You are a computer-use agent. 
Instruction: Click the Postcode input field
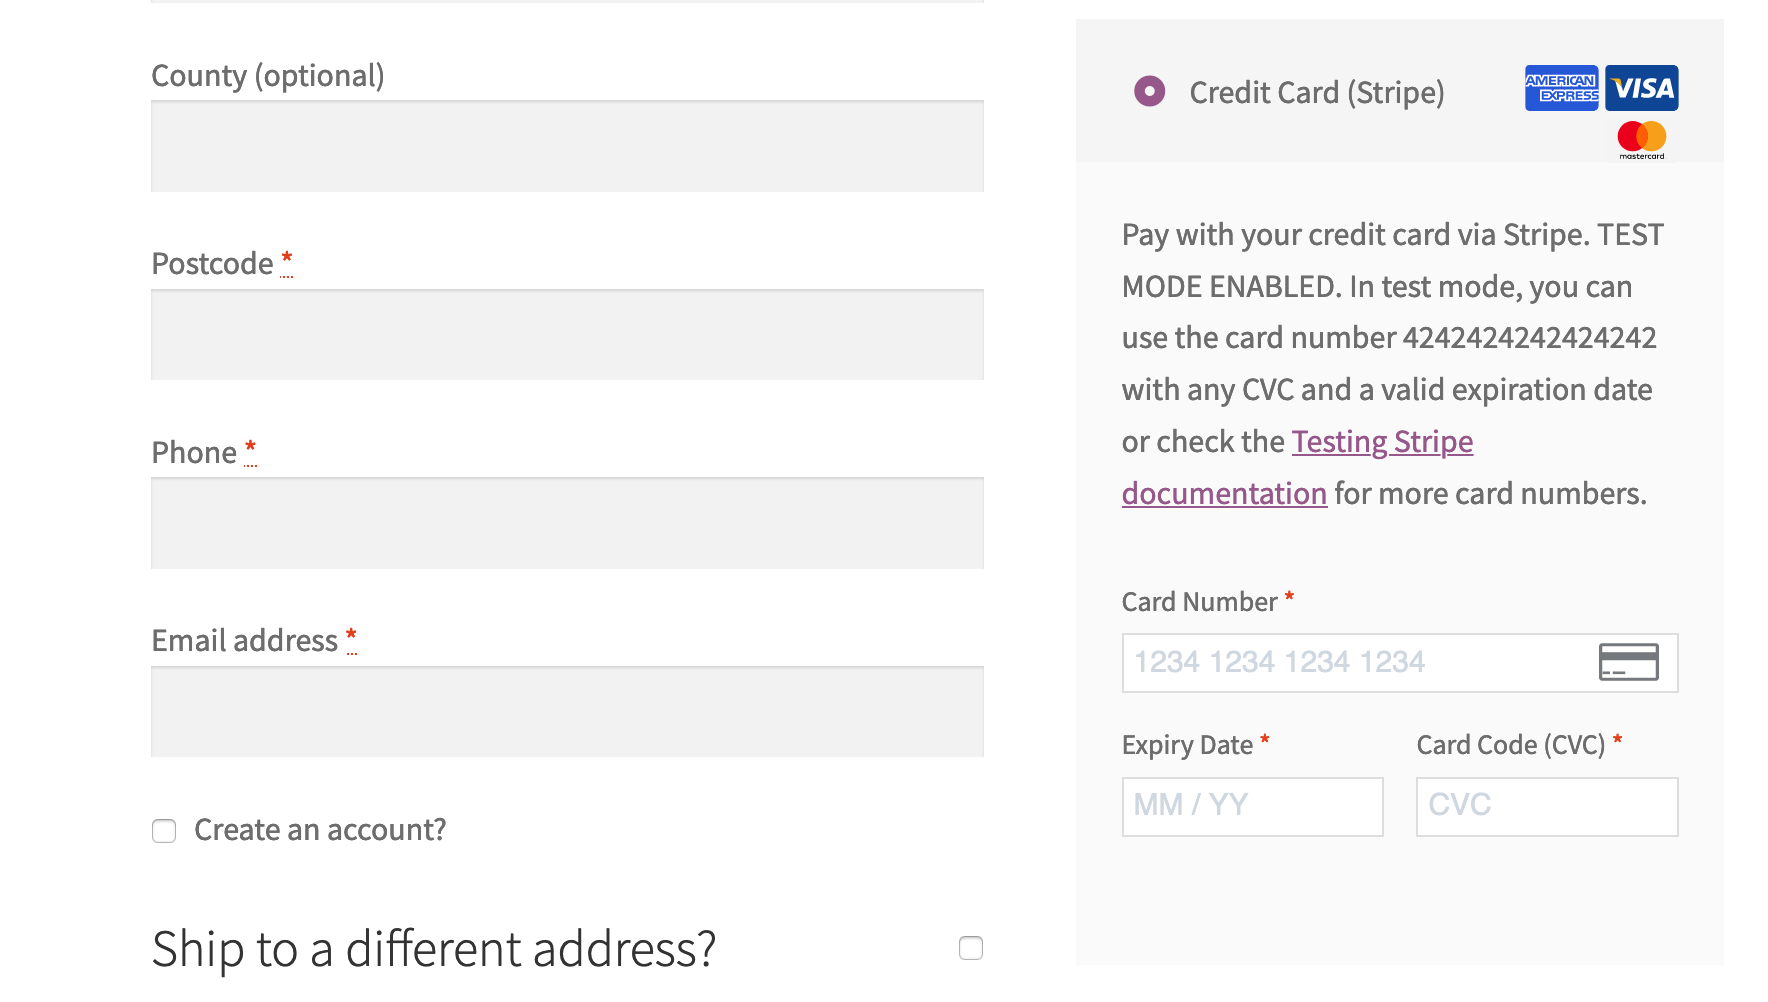click(566, 335)
